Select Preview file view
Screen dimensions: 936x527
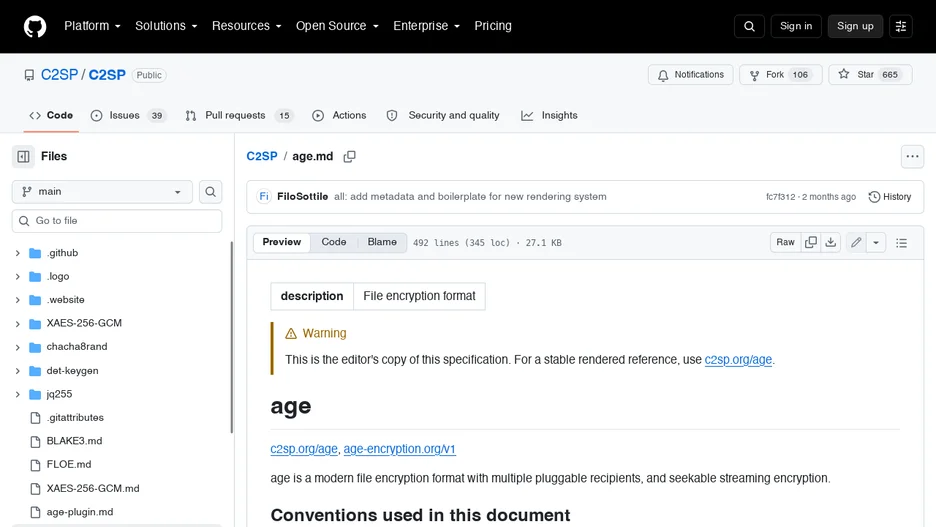pyautogui.click(x=282, y=242)
